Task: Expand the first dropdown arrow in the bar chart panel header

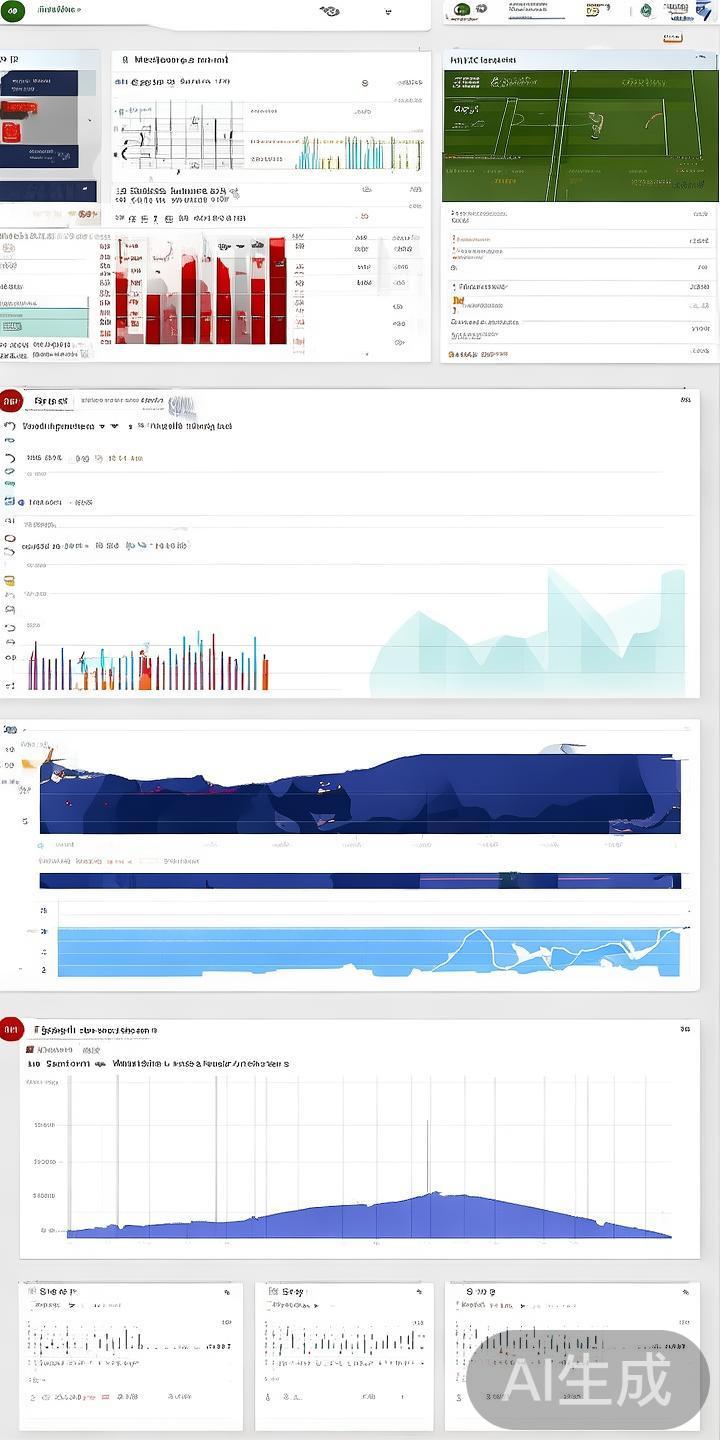Action: pyautogui.click(x=114, y=426)
